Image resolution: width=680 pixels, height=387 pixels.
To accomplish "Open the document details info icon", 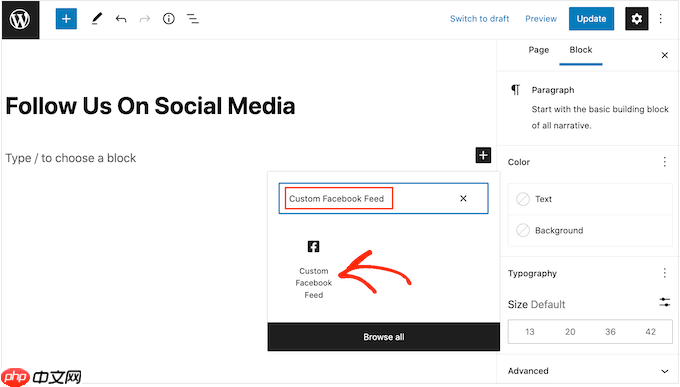I will 169,19.
